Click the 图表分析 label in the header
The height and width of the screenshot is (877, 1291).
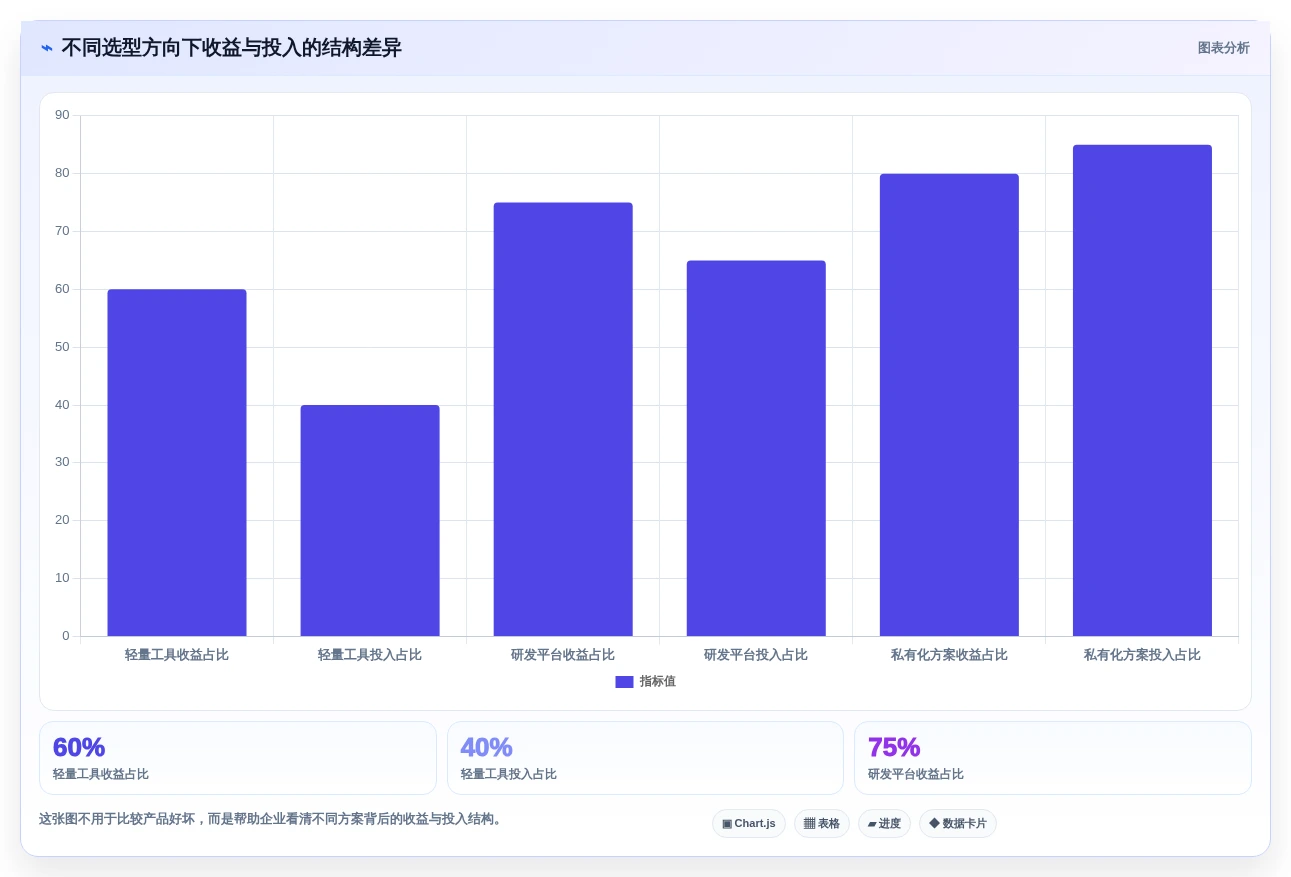1223,48
